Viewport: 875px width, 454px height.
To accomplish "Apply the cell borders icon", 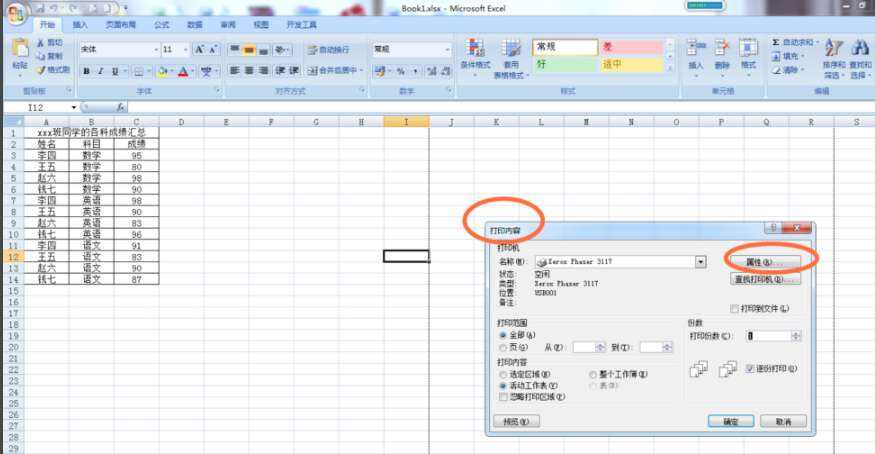I will coord(138,71).
